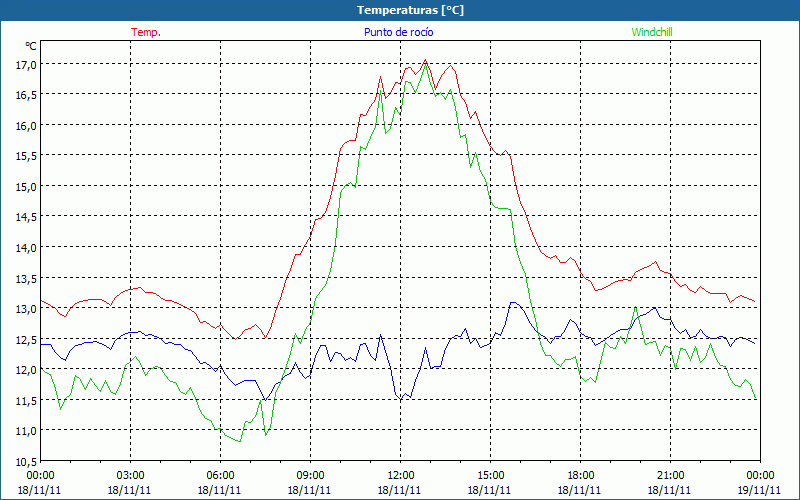800x500 pixels.
Task: Click the "16,5" y-axis value
Action: [26, 95]
